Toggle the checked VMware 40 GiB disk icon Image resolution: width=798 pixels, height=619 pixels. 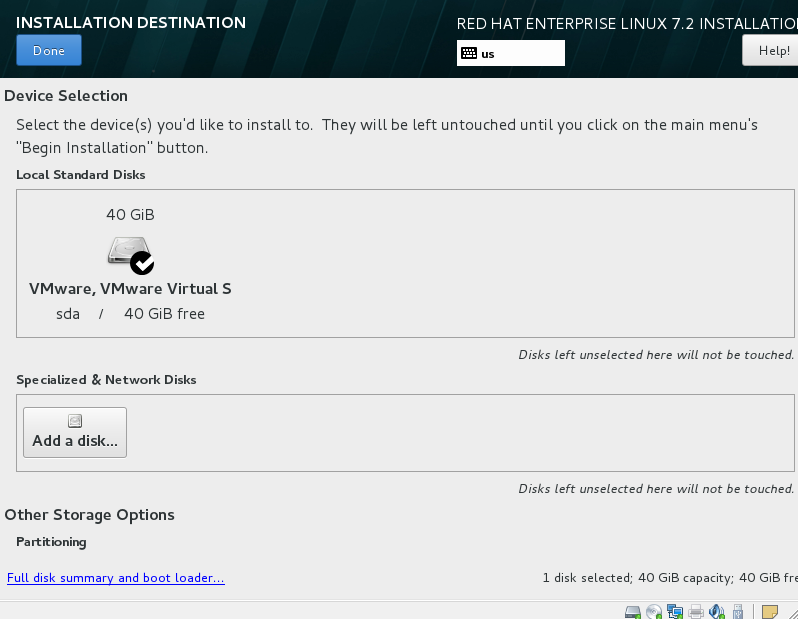coord(131,255)
